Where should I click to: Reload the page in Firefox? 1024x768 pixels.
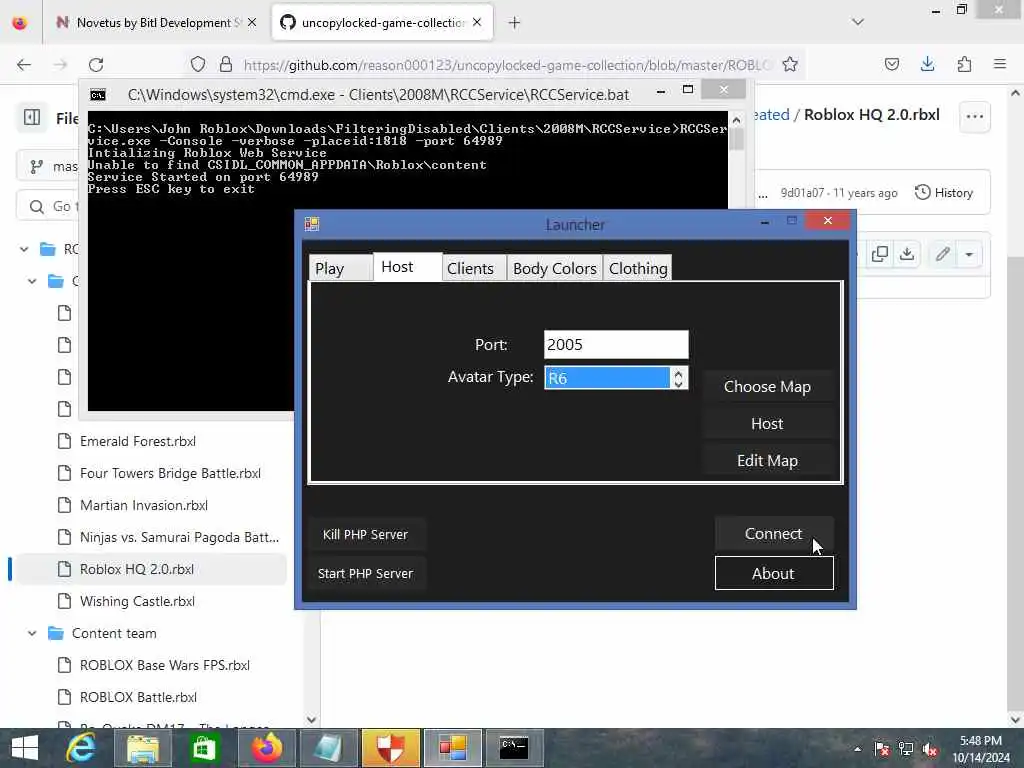click(96, 64)
